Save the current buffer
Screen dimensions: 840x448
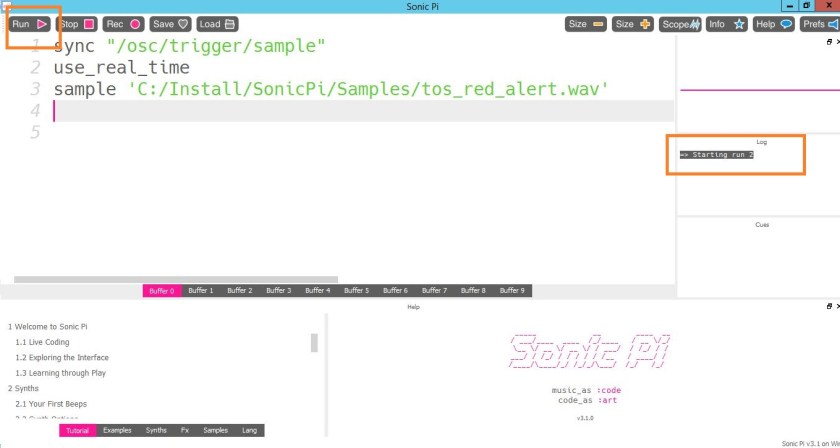click(170, 23)
